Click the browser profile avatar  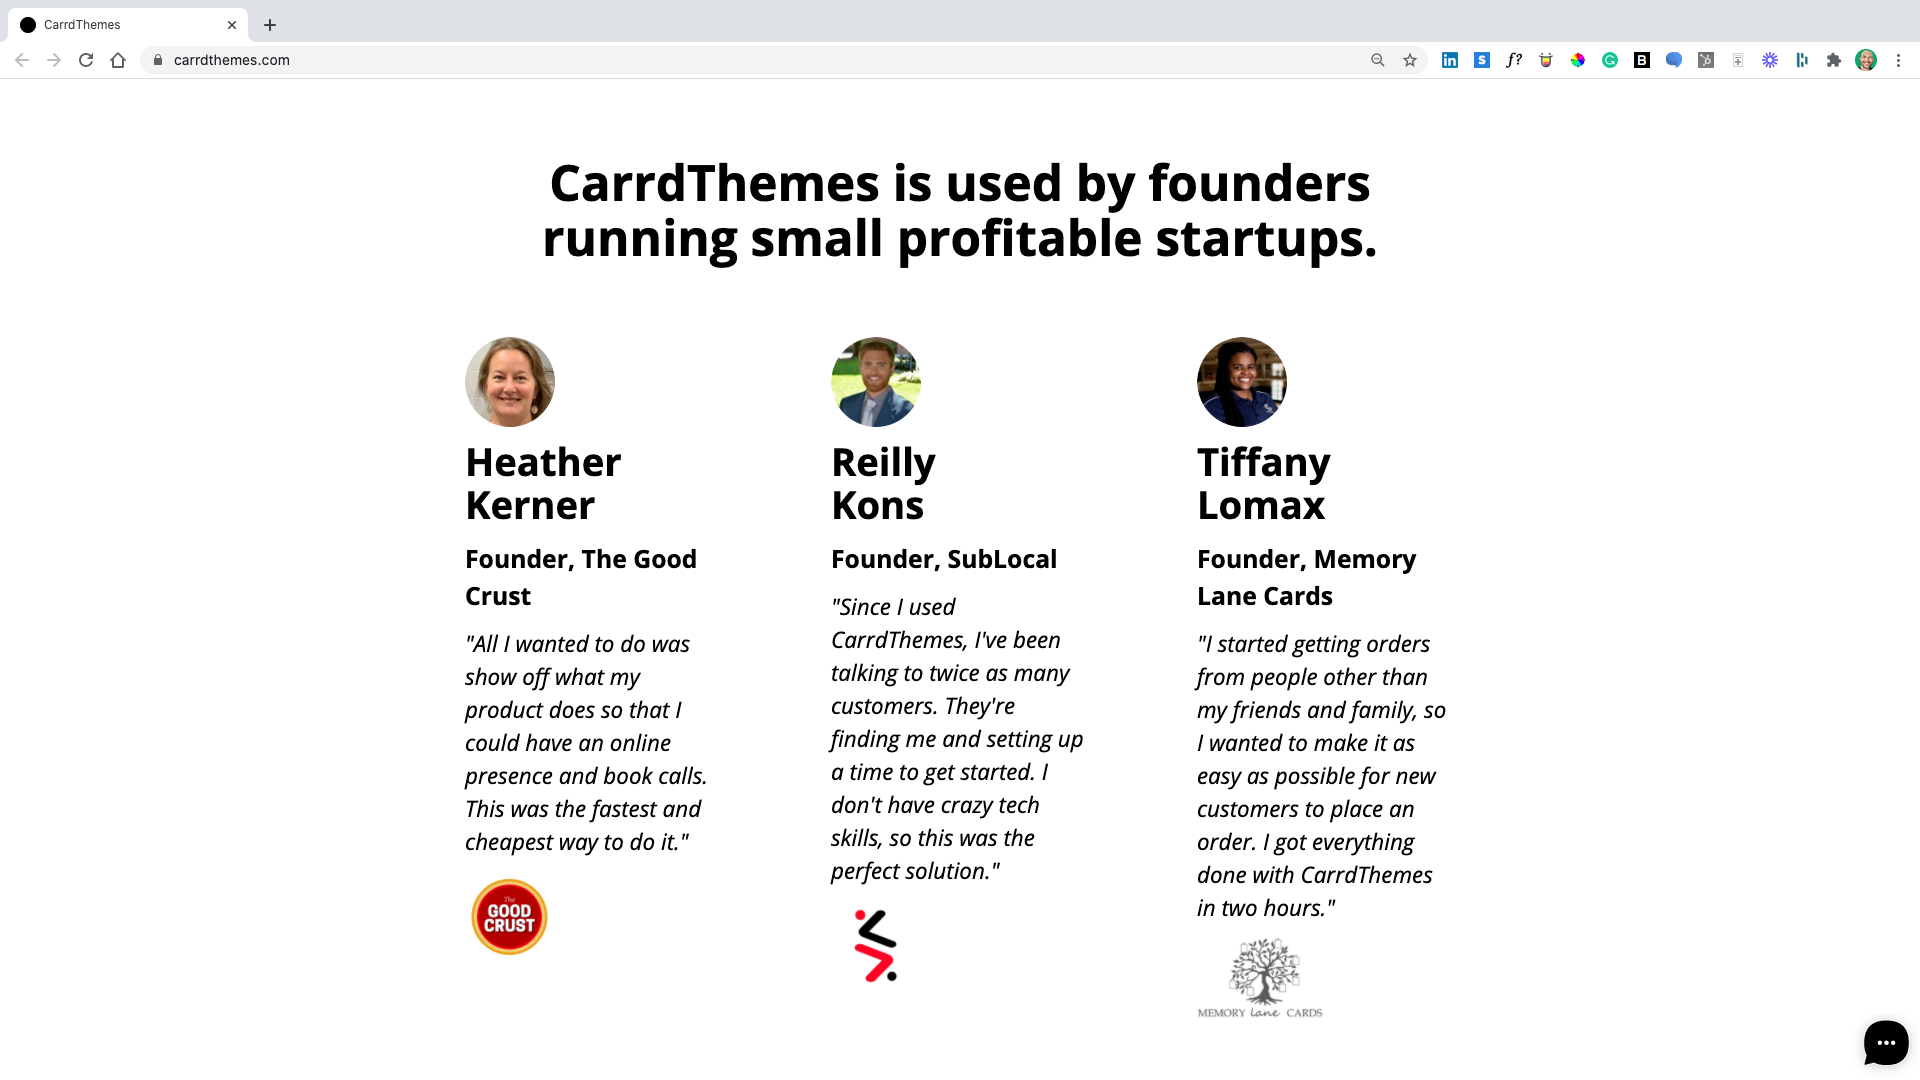point(1866,60)
